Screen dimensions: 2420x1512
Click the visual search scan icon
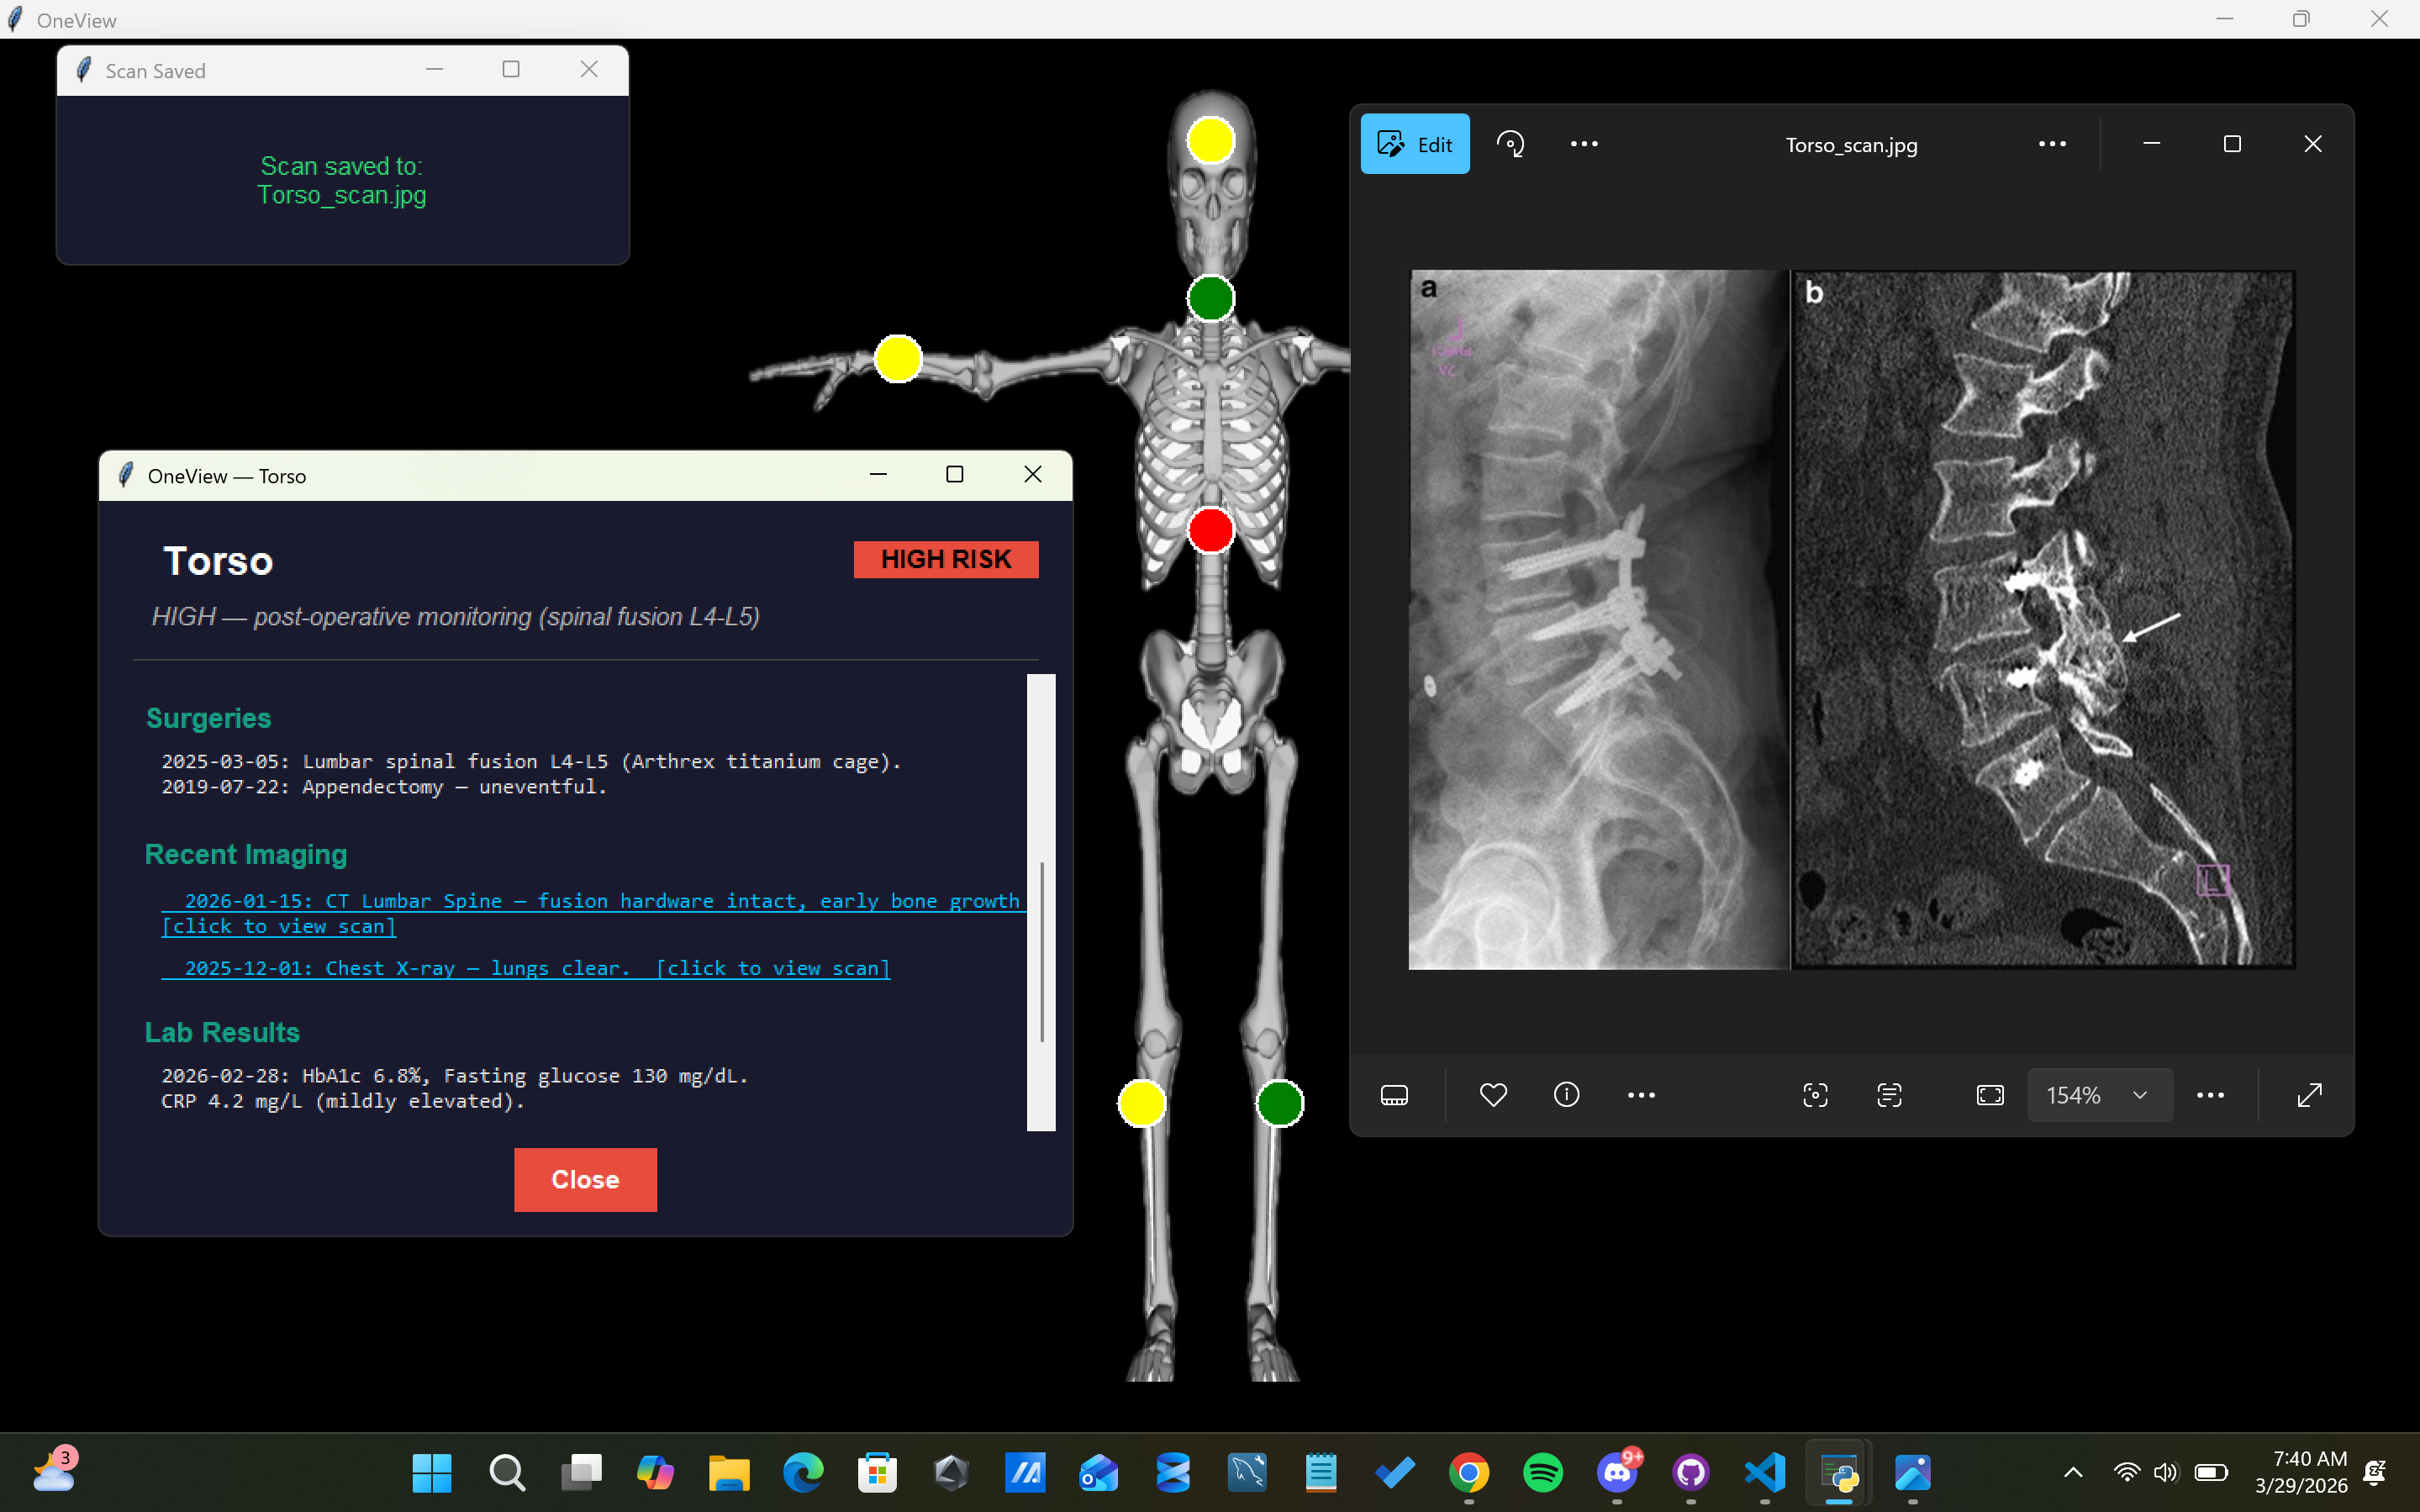click(1815, 1095)
